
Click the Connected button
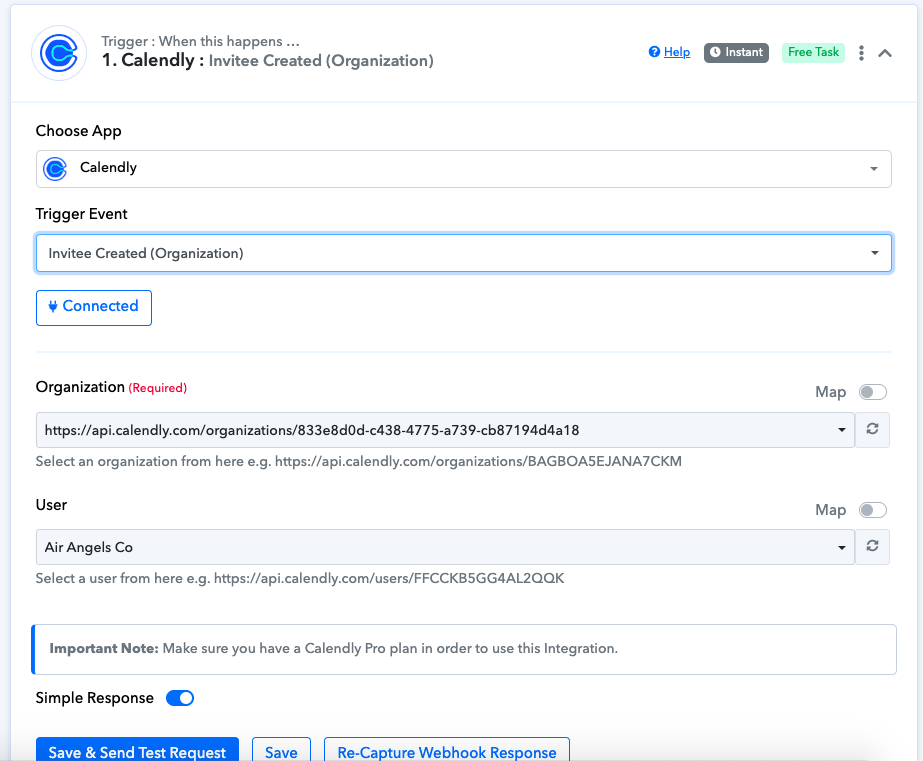[94, 307]
